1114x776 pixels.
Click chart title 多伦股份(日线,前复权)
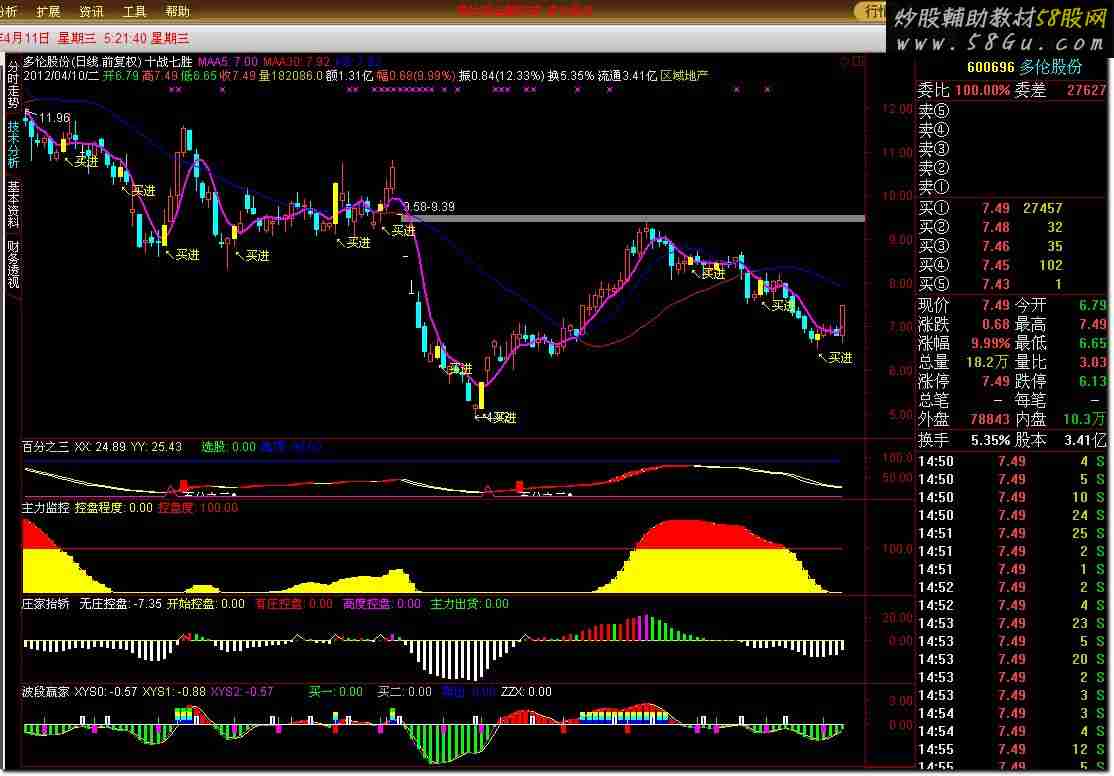click(82, 62)
